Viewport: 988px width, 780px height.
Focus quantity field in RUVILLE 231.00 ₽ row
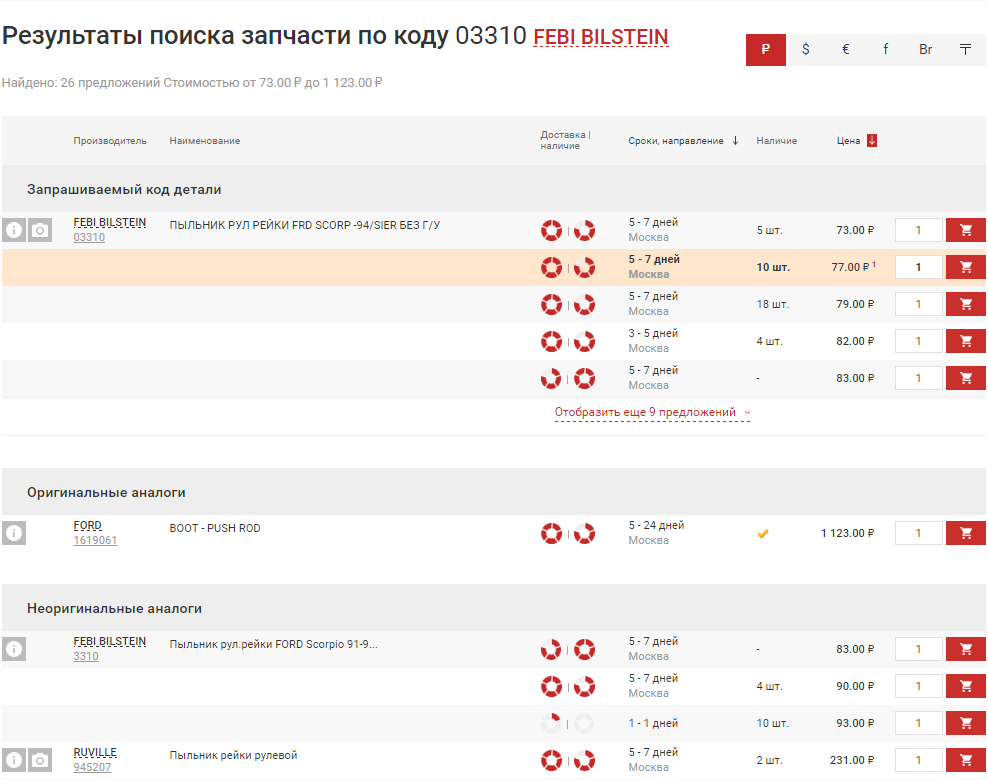[919, 760]
